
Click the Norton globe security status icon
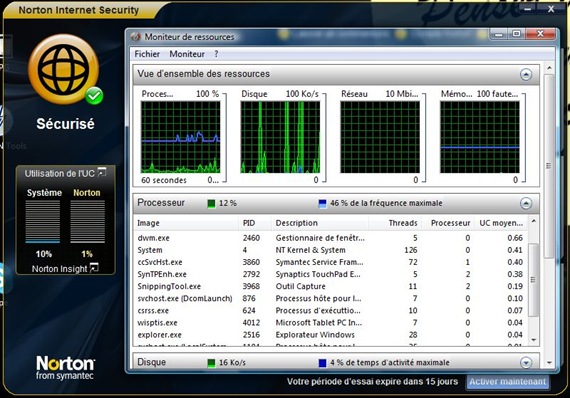click(64, 69)
